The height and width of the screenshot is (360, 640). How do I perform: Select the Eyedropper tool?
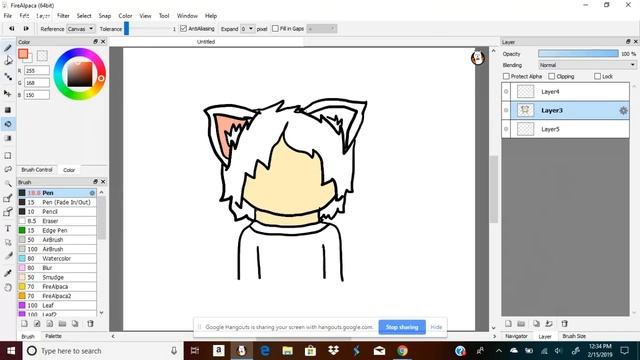[x=8, y=273]
